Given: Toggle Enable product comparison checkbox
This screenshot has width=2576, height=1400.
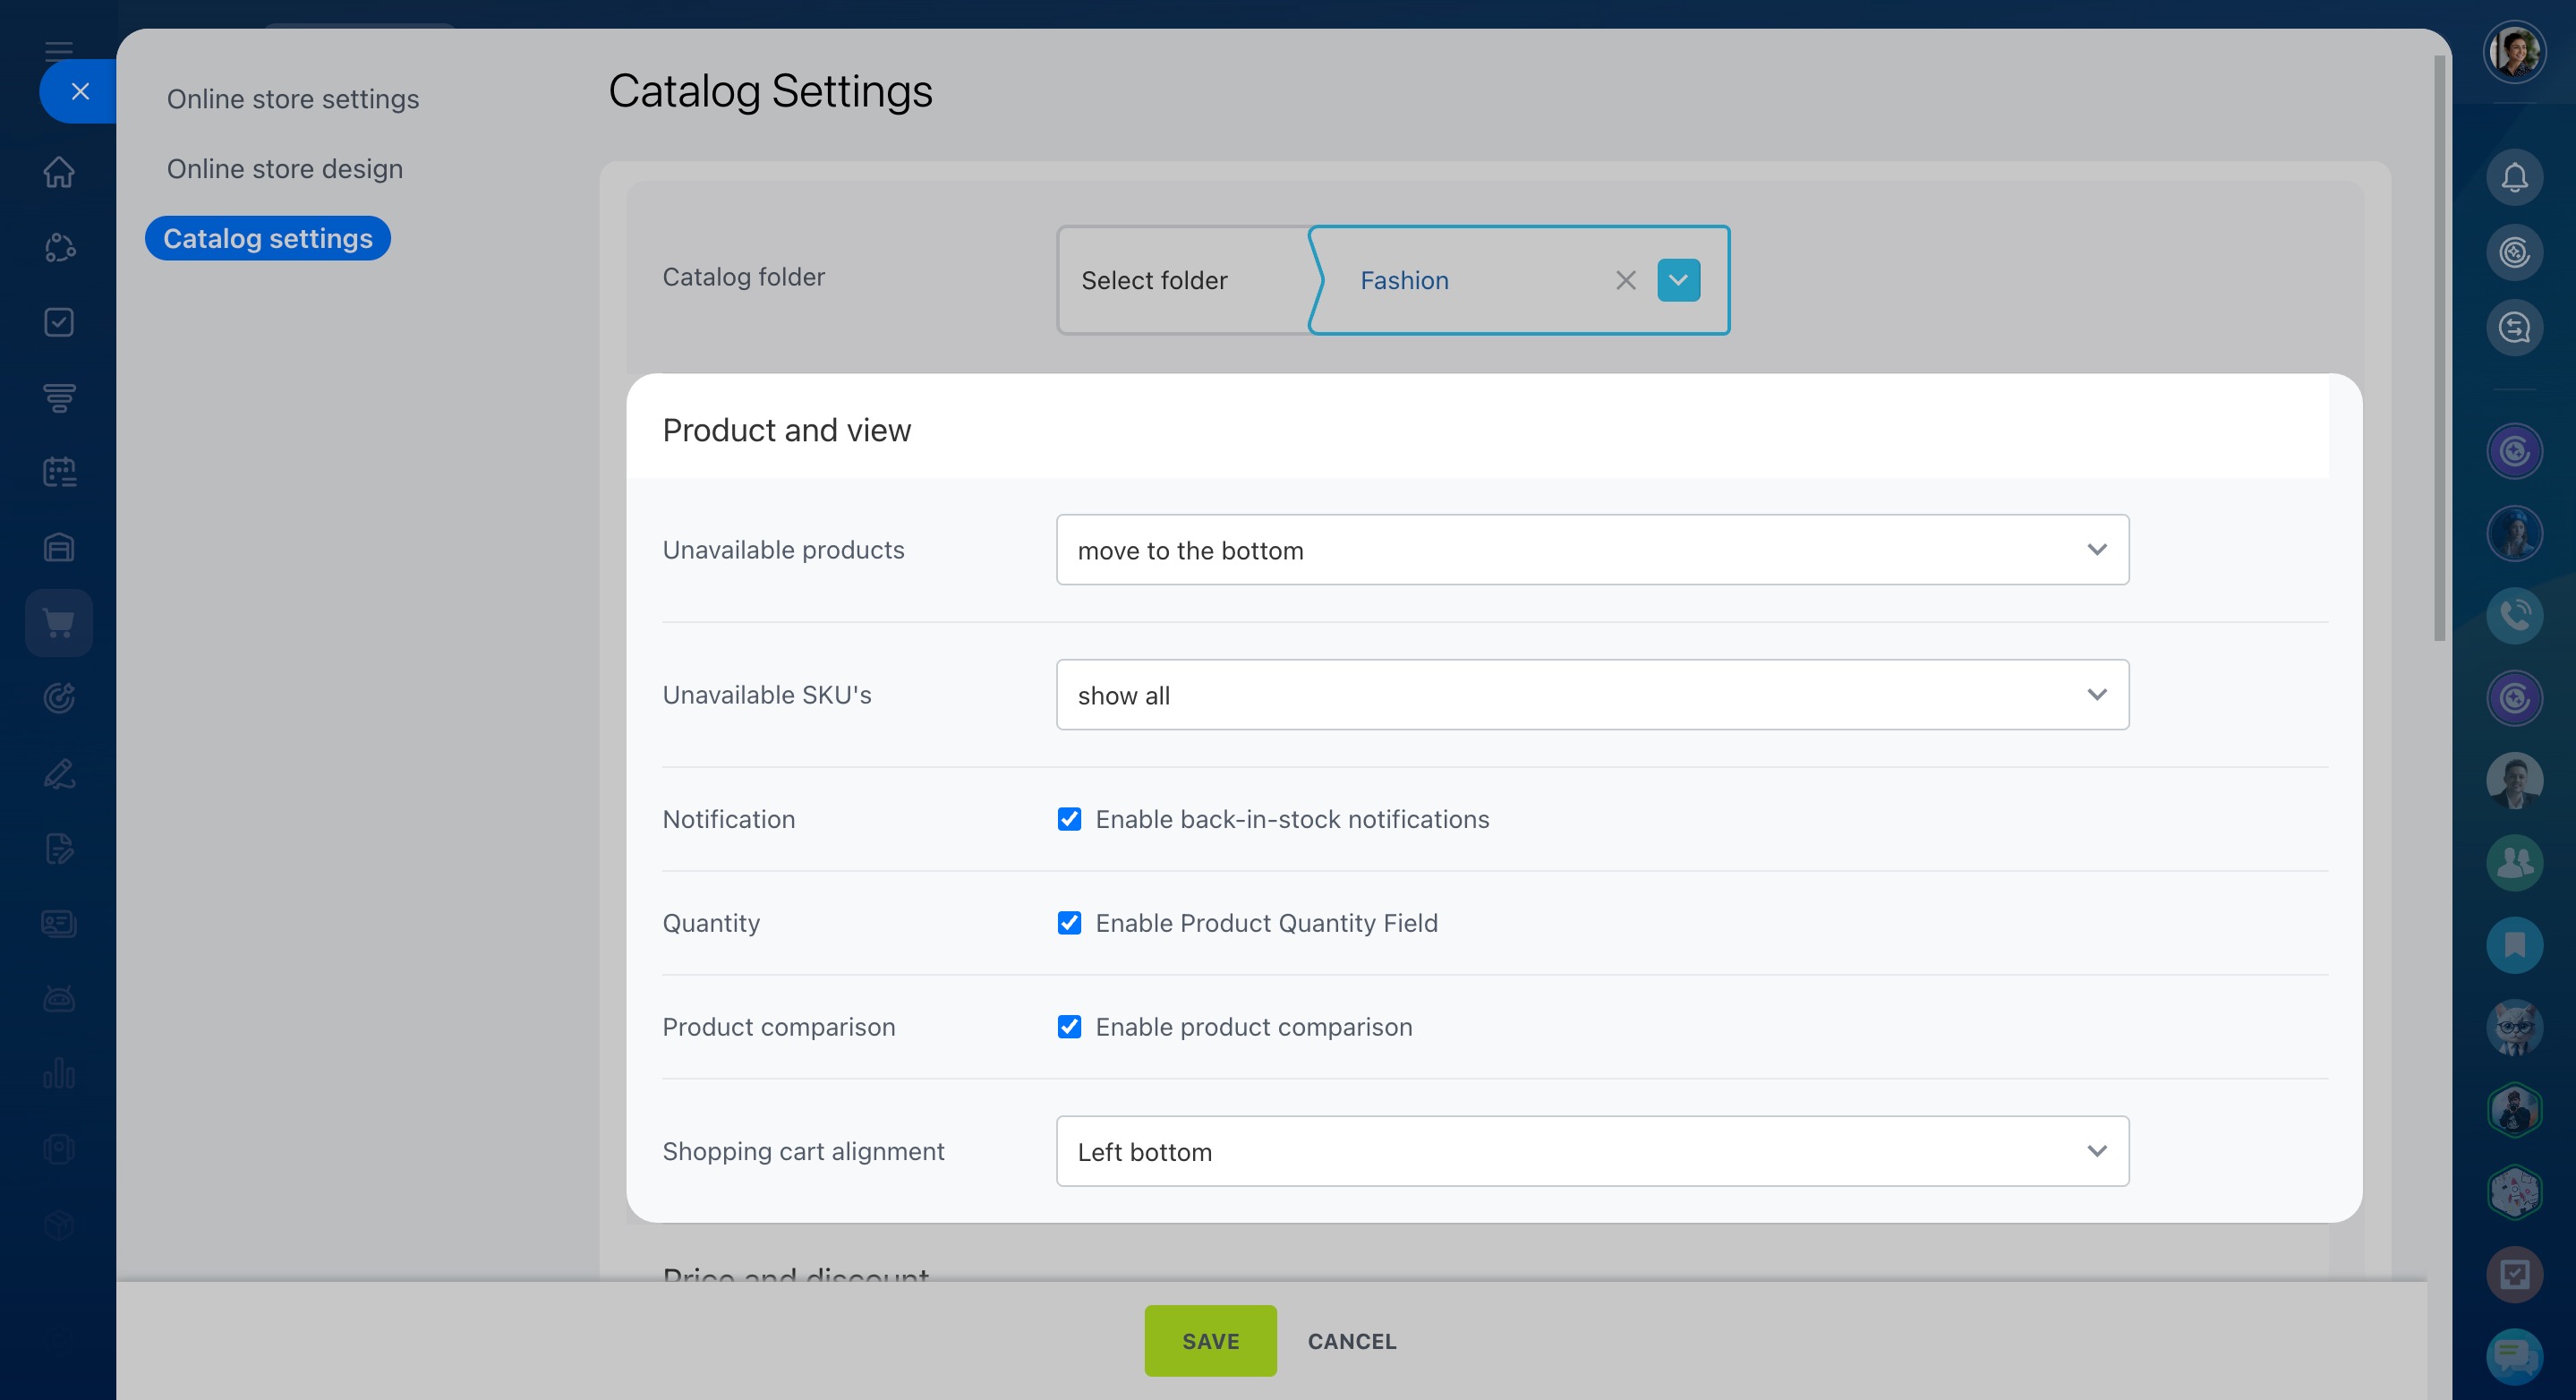Looking at the screenshot, I should 1069,1027.
